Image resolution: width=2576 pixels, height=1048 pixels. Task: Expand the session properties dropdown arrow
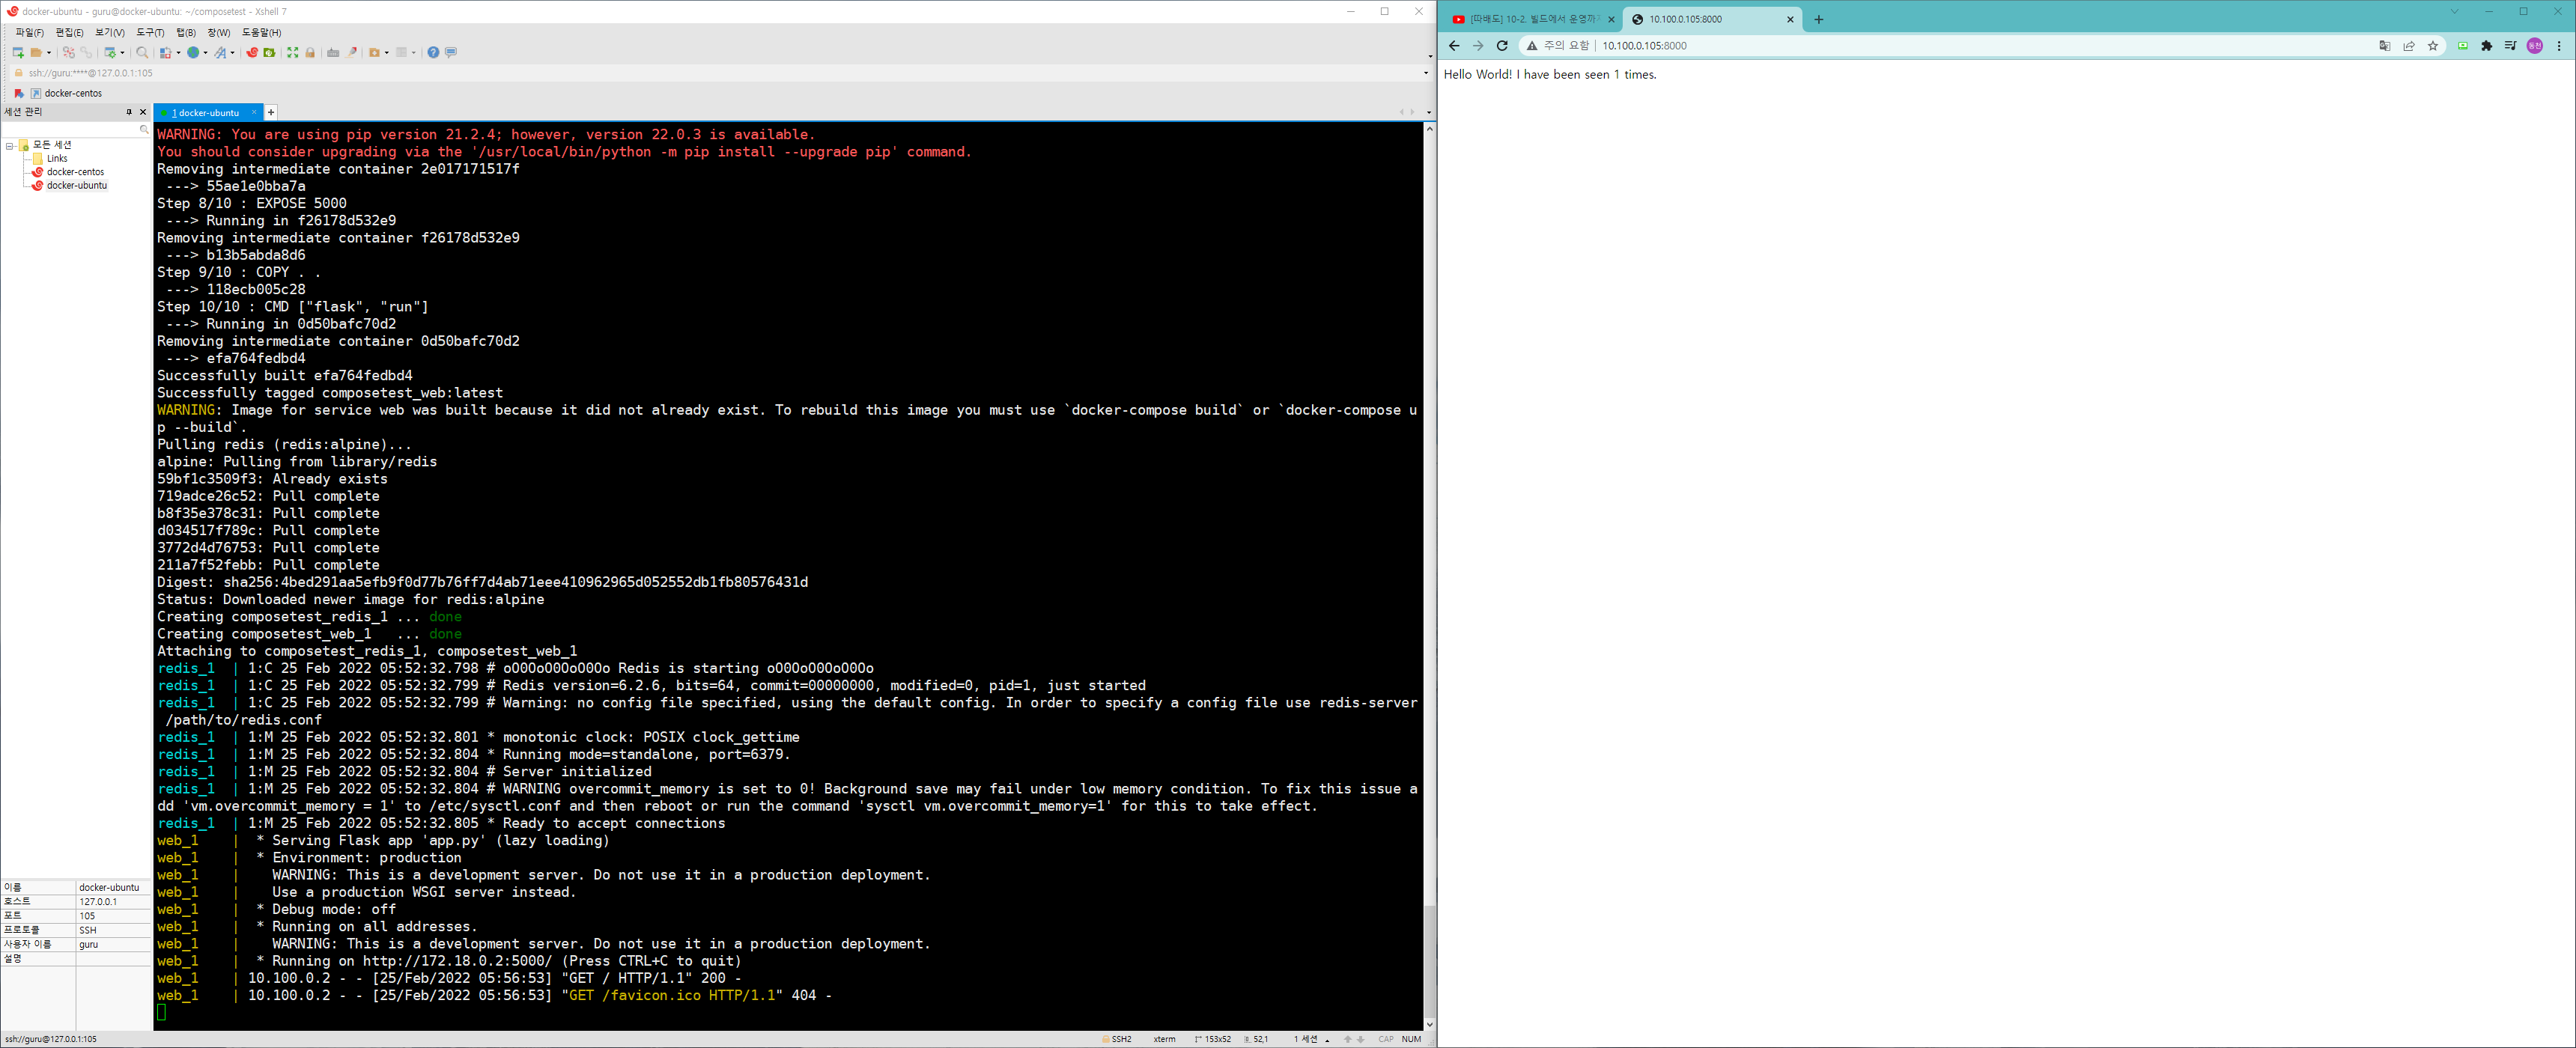tap(123, 52)
